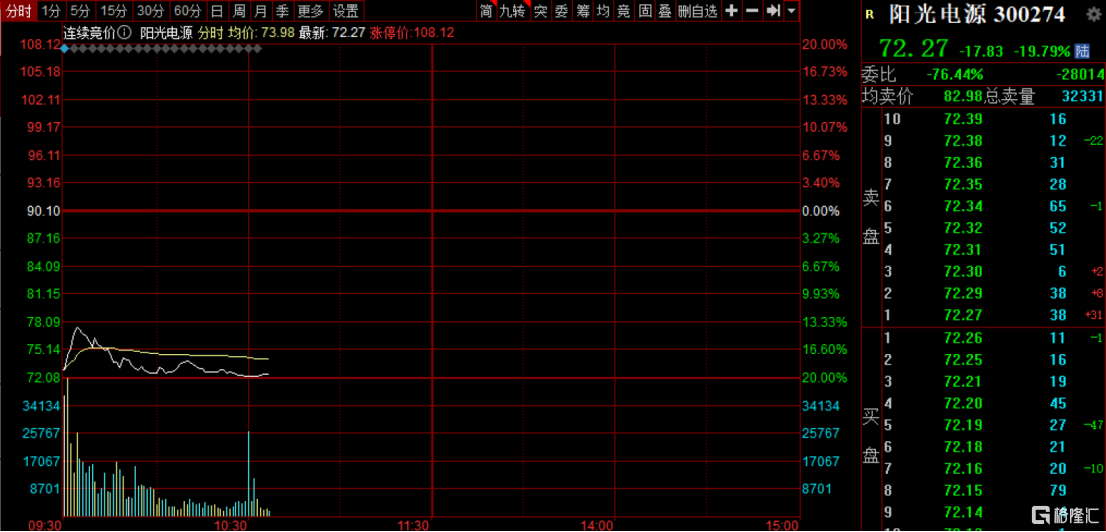Viewport: 1106px width, 532px height.
Task: Click the jump-to-end arrow icon
Action: tap(773, 11)
